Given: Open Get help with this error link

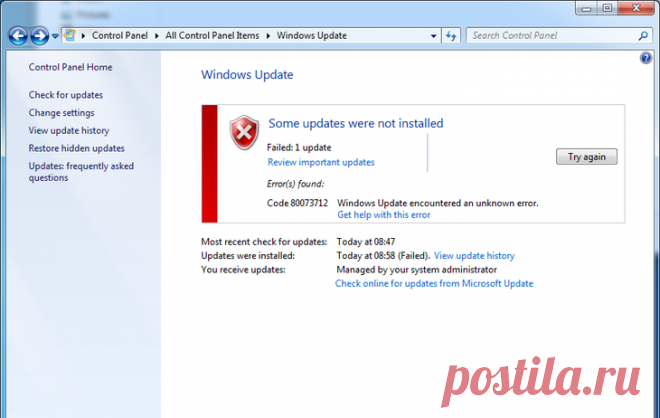Looking at the screenshot, I should tap(384, 215).
